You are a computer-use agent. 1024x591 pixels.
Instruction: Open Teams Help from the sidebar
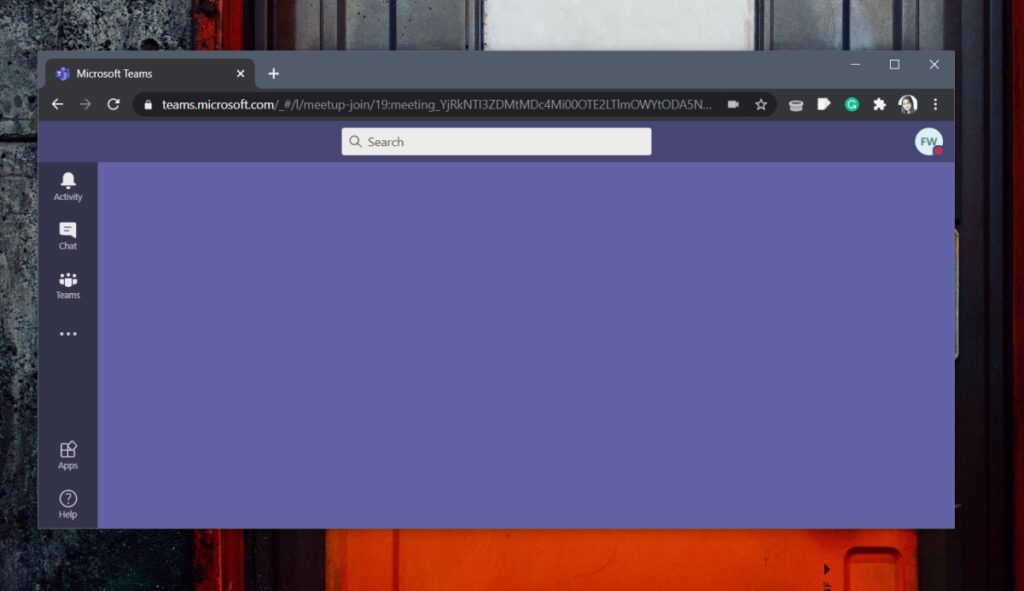click(x=67, y=501)
